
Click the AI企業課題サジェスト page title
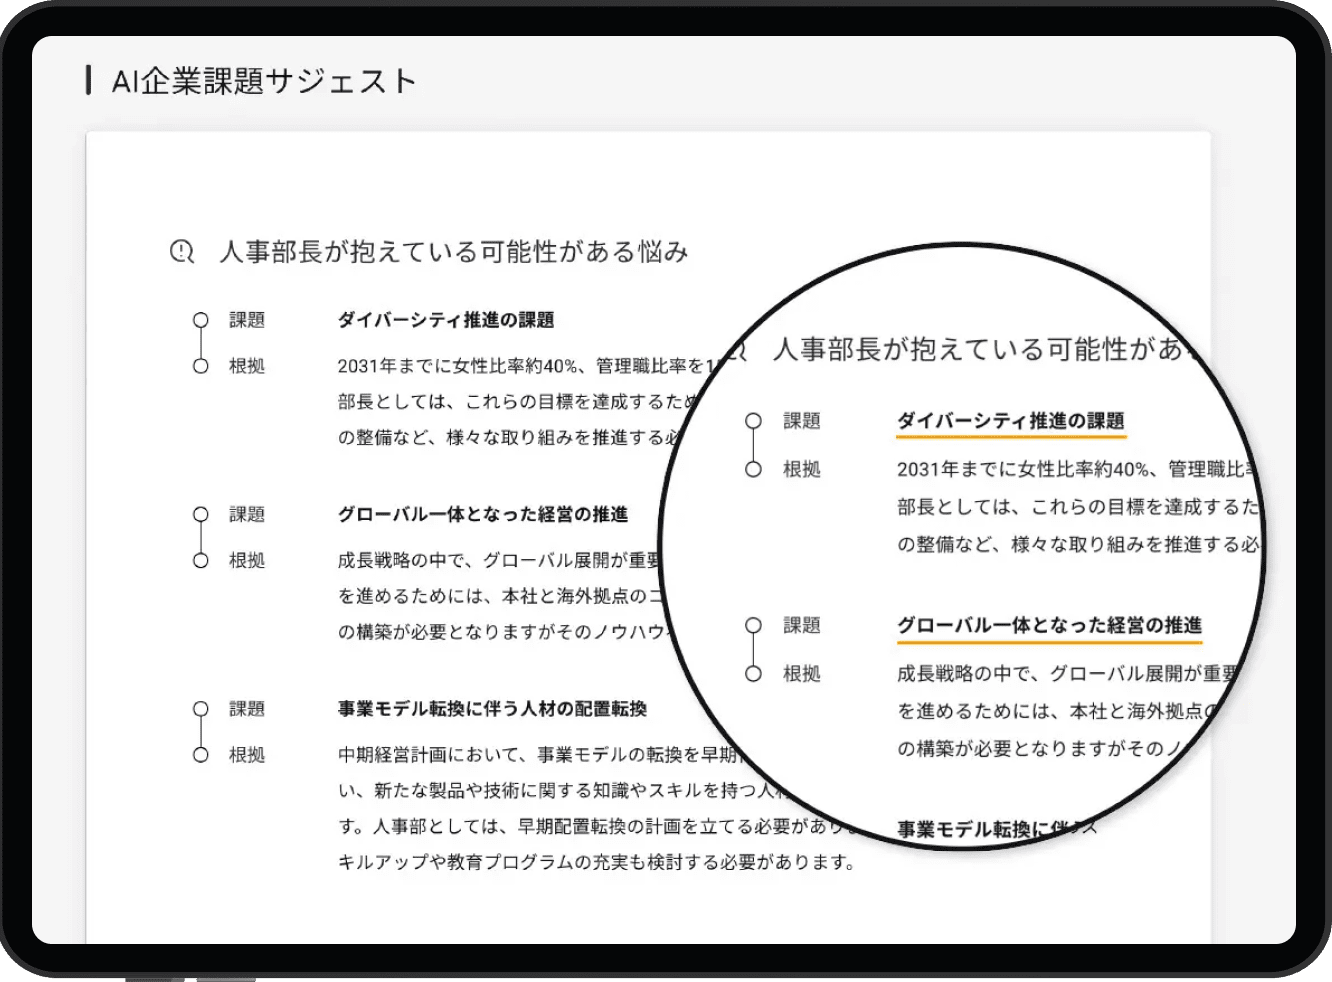tap(264, 81)
